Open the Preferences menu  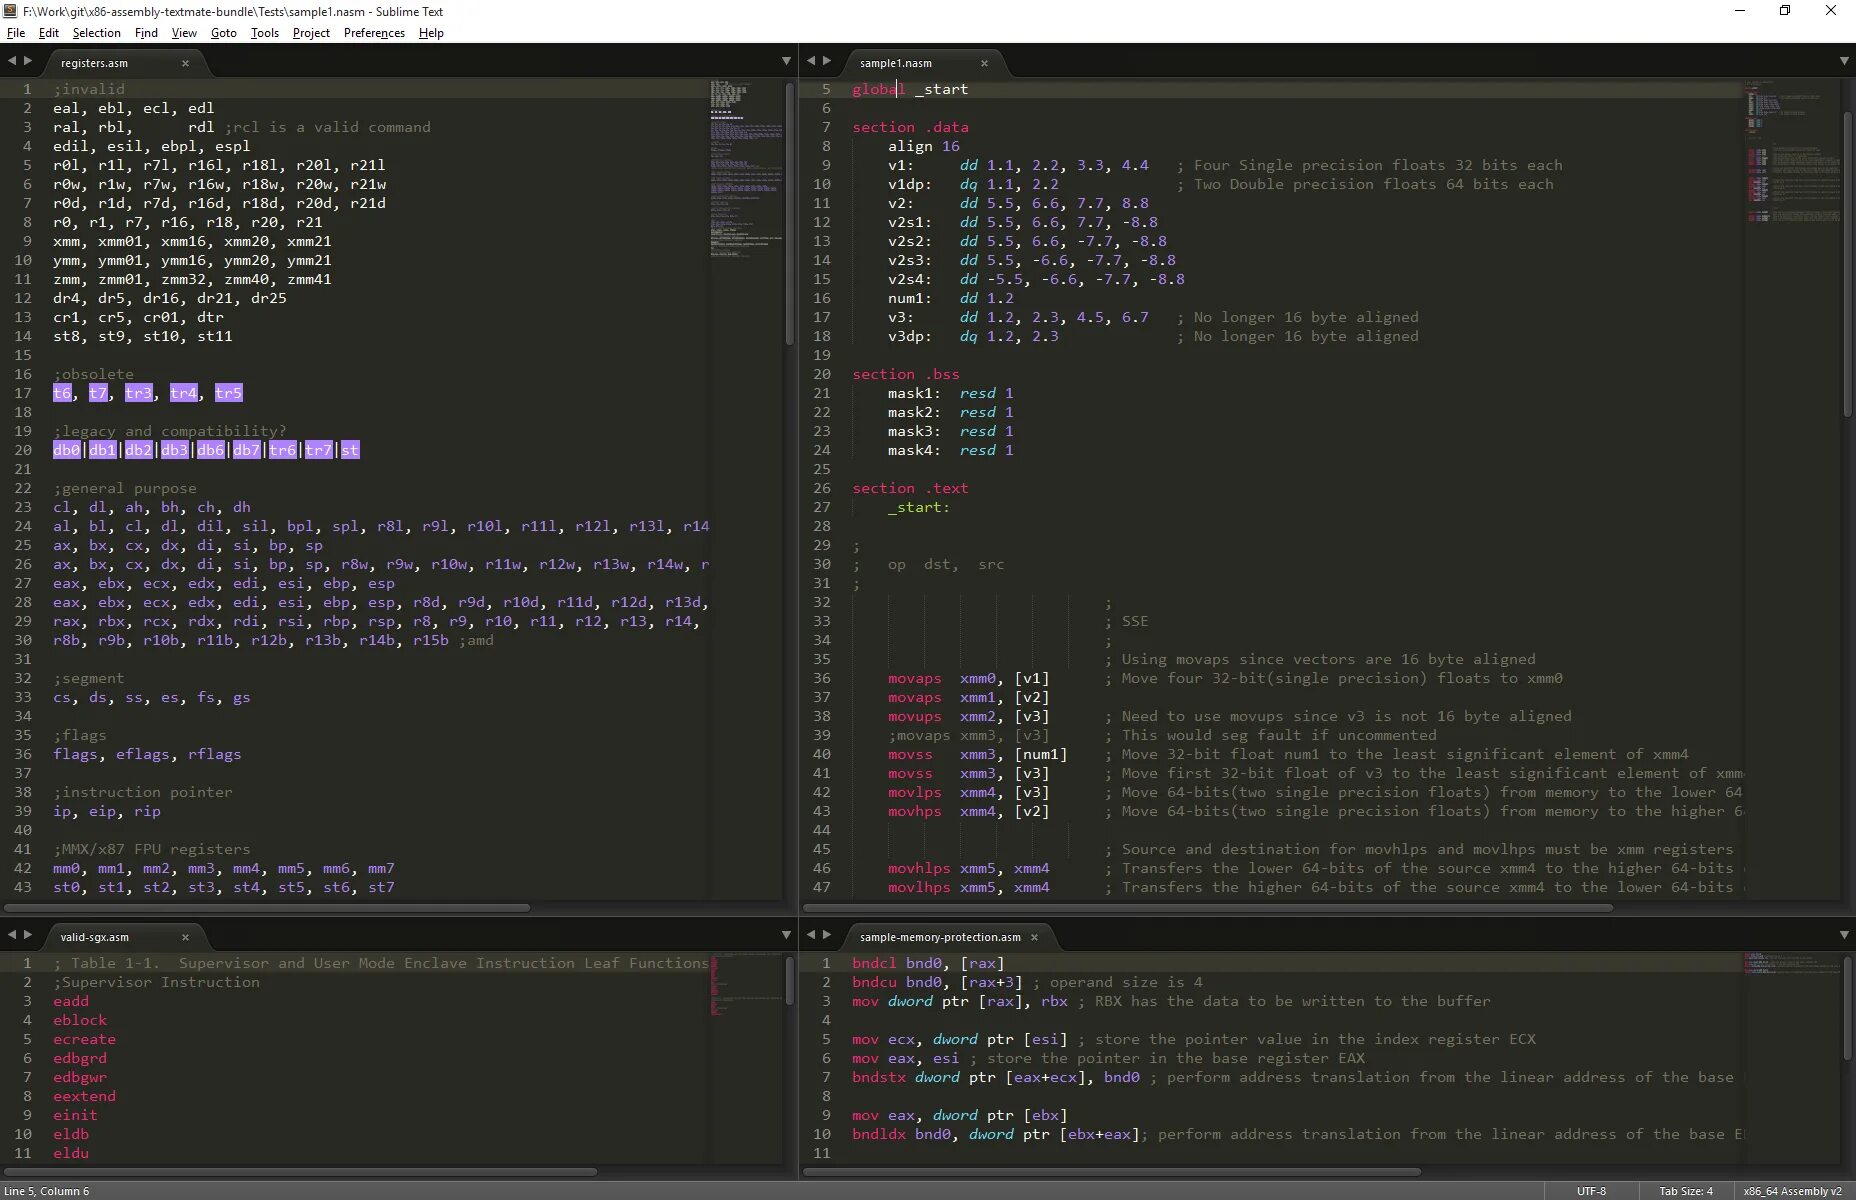374,33
